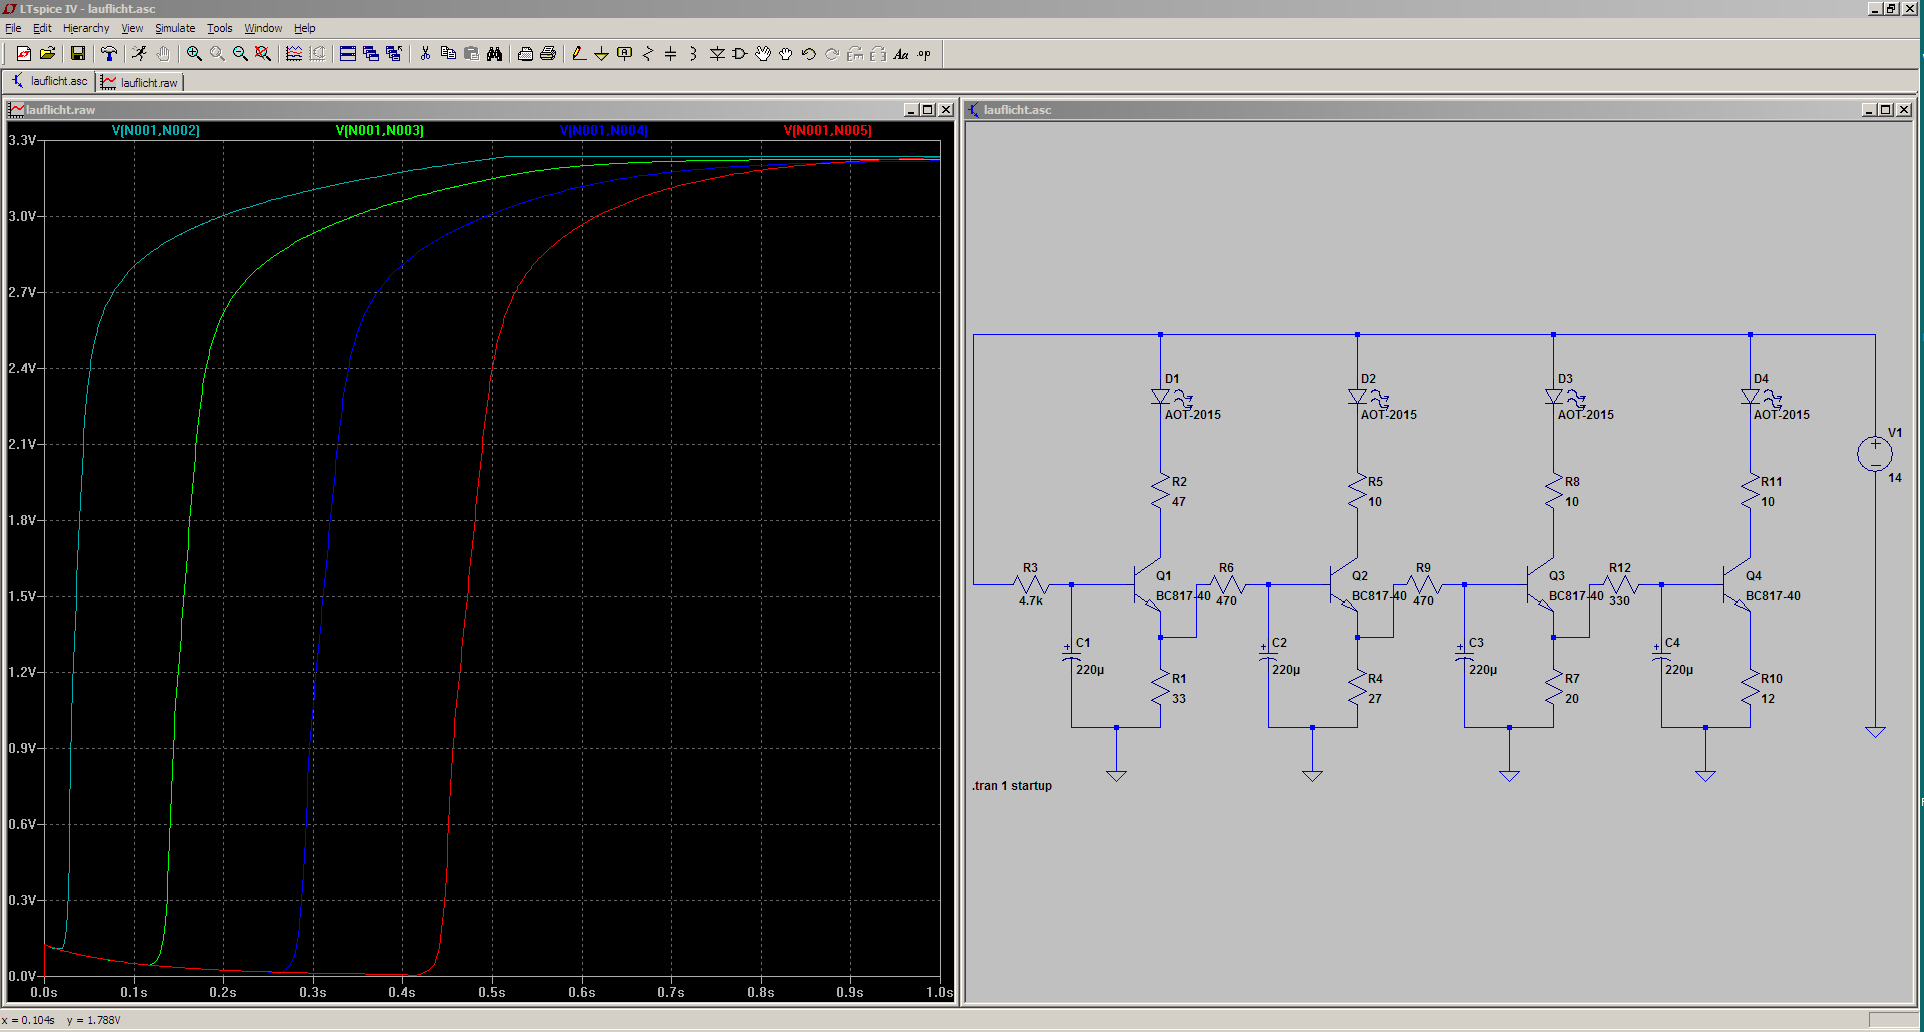Click the scissors Cut icon
This screenshot has height=1032, width=1924.
point(425,54)
